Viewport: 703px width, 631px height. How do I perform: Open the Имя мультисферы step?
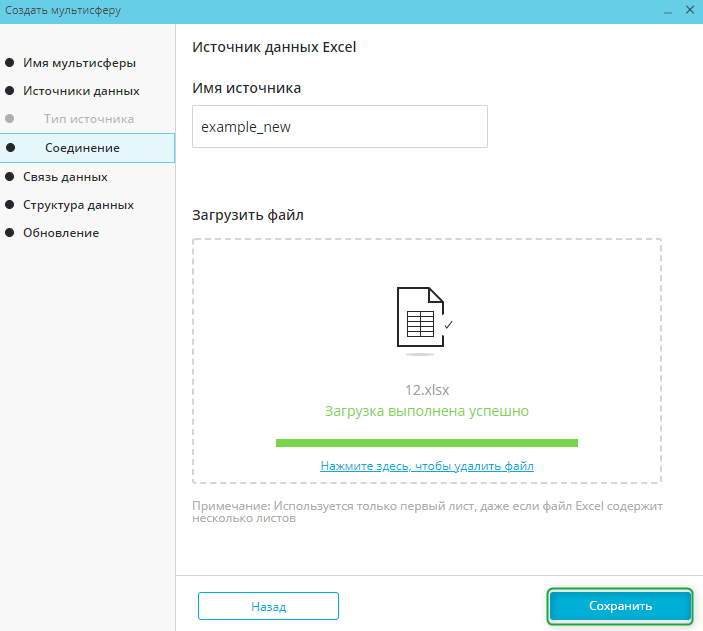(79, 63)
